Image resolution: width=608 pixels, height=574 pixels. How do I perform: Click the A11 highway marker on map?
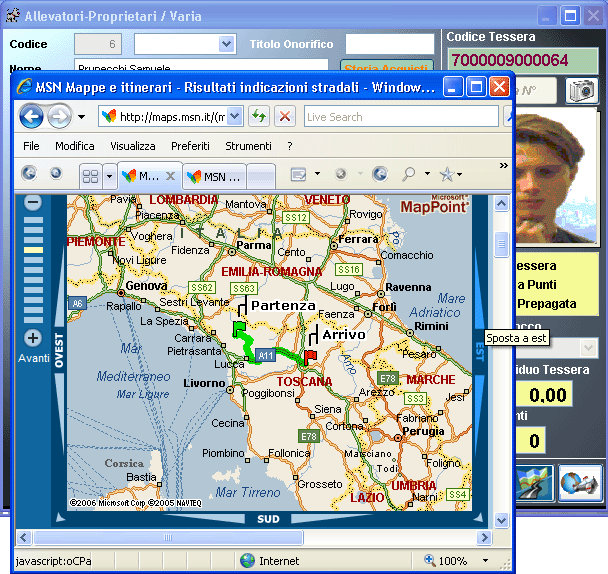click(x=266, y=355)
